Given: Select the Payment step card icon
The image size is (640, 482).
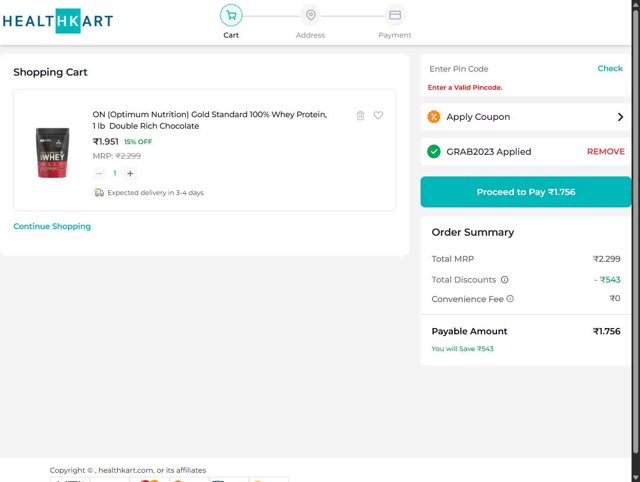Looking at the screenshot, I should (x=395, y=16).
